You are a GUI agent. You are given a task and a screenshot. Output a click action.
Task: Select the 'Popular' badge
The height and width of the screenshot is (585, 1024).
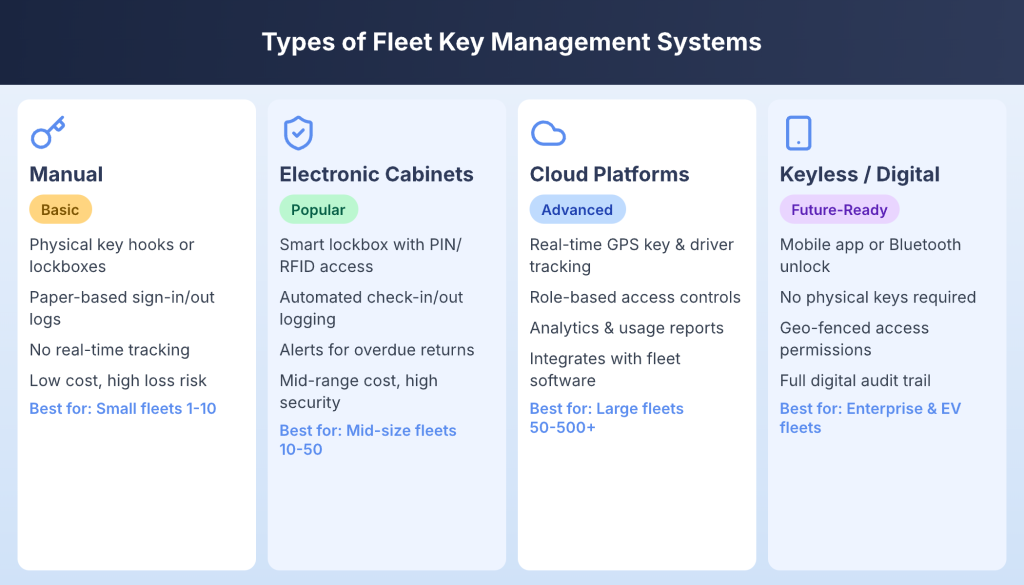click(x=318, y=210)
